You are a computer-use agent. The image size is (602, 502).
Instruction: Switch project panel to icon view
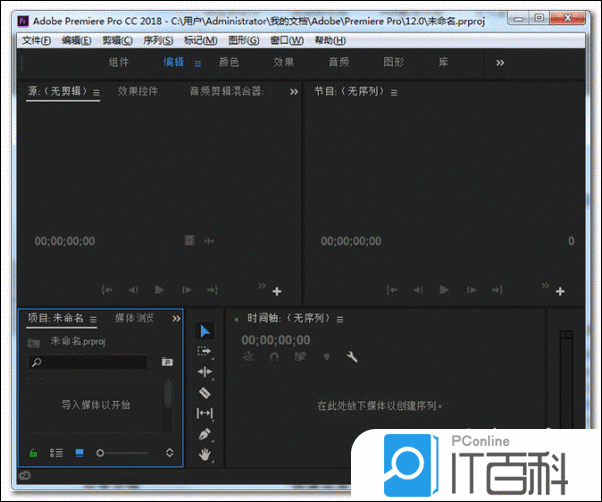coord(79,453)
